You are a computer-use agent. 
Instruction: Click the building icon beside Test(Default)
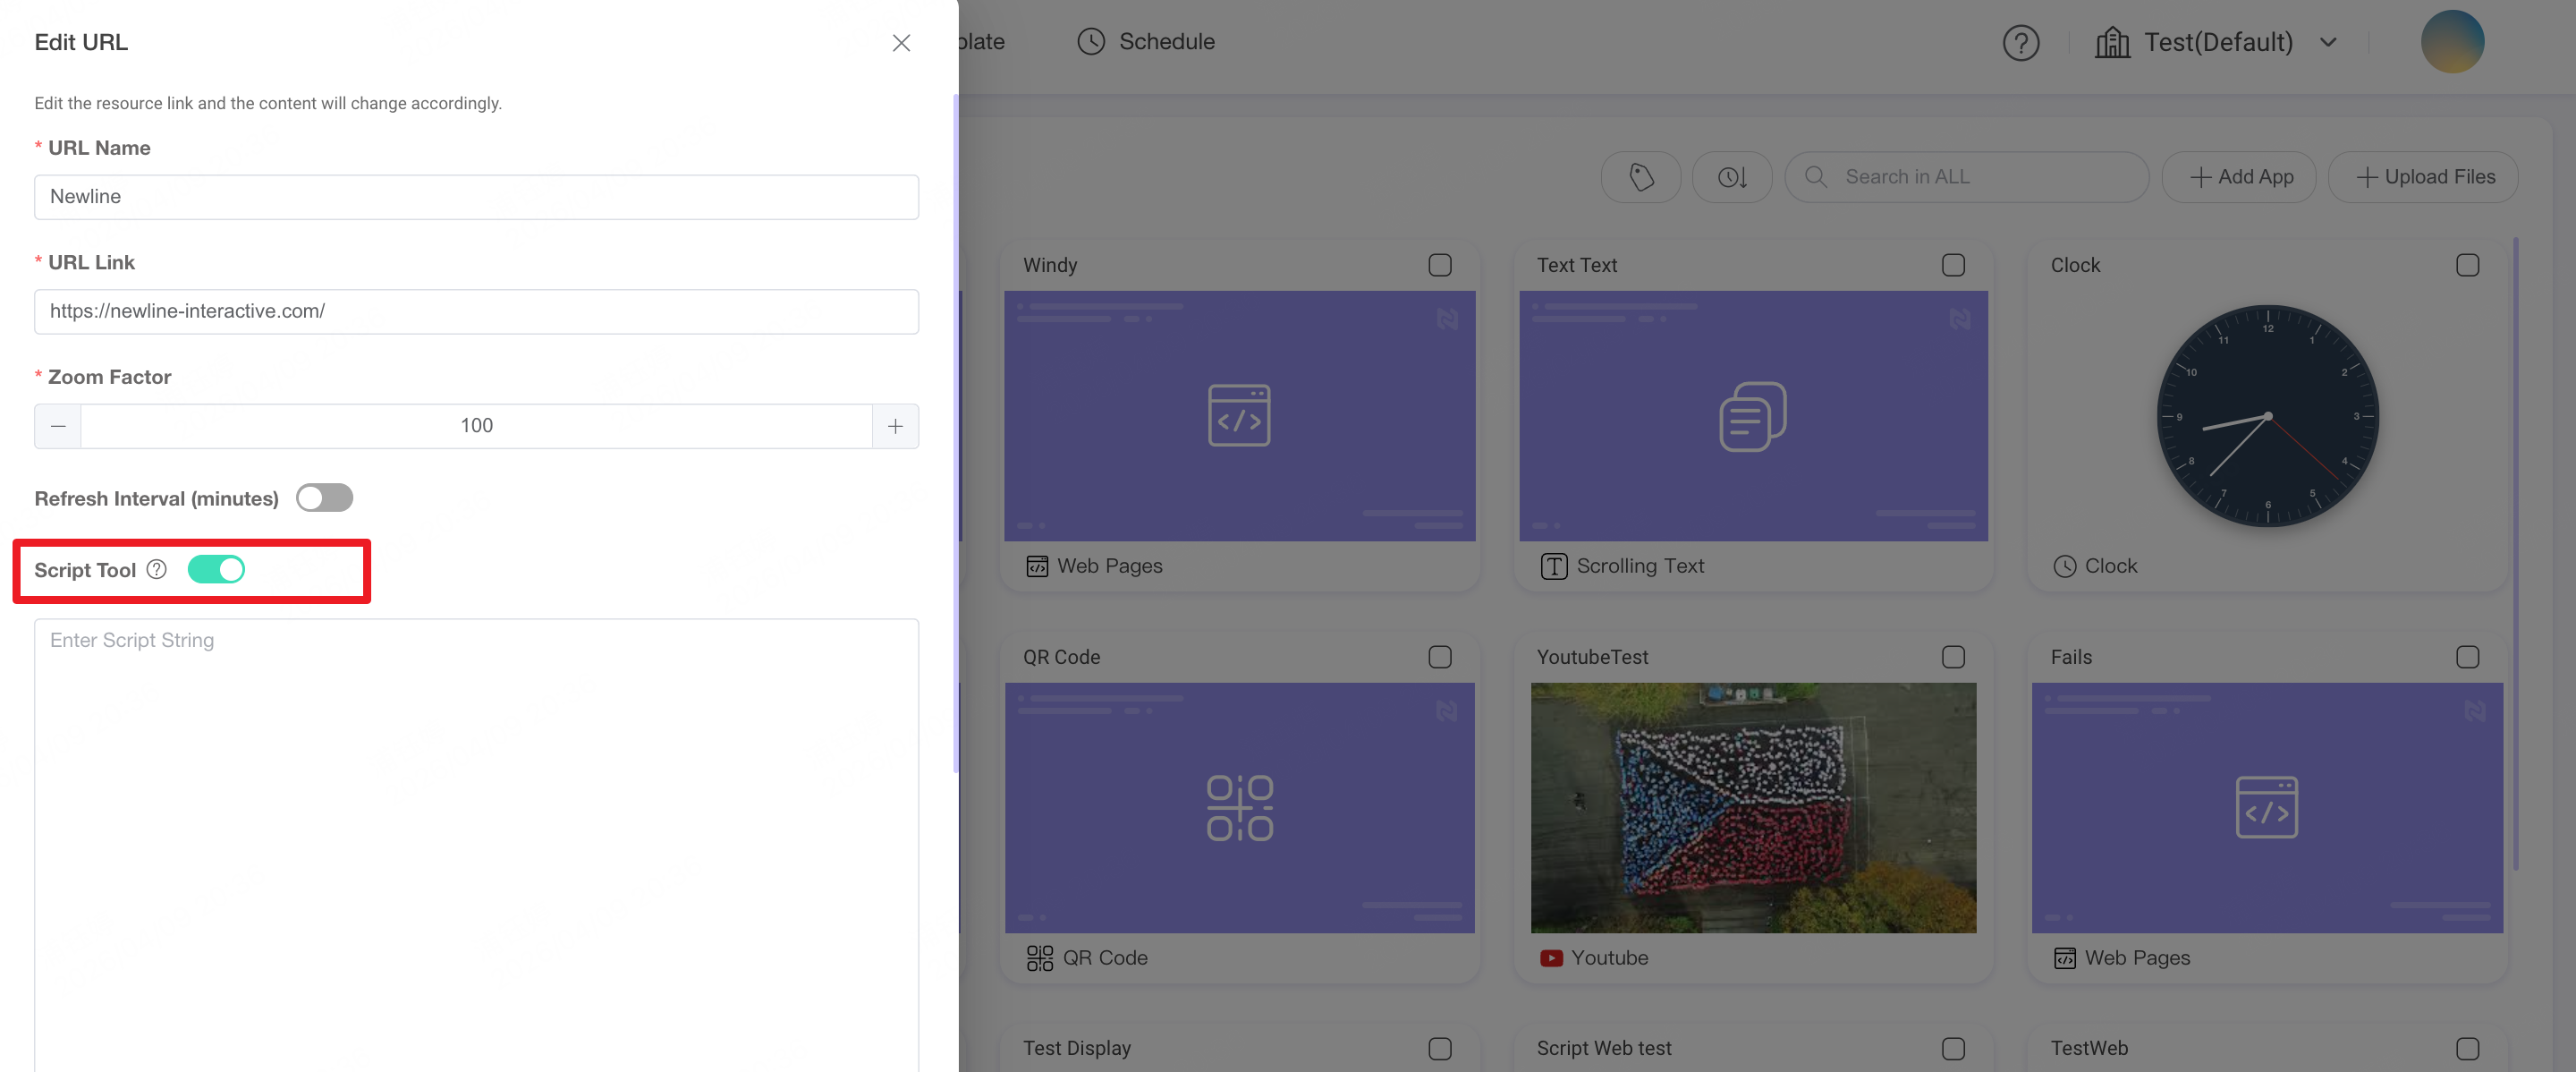tap(2112, 42)
